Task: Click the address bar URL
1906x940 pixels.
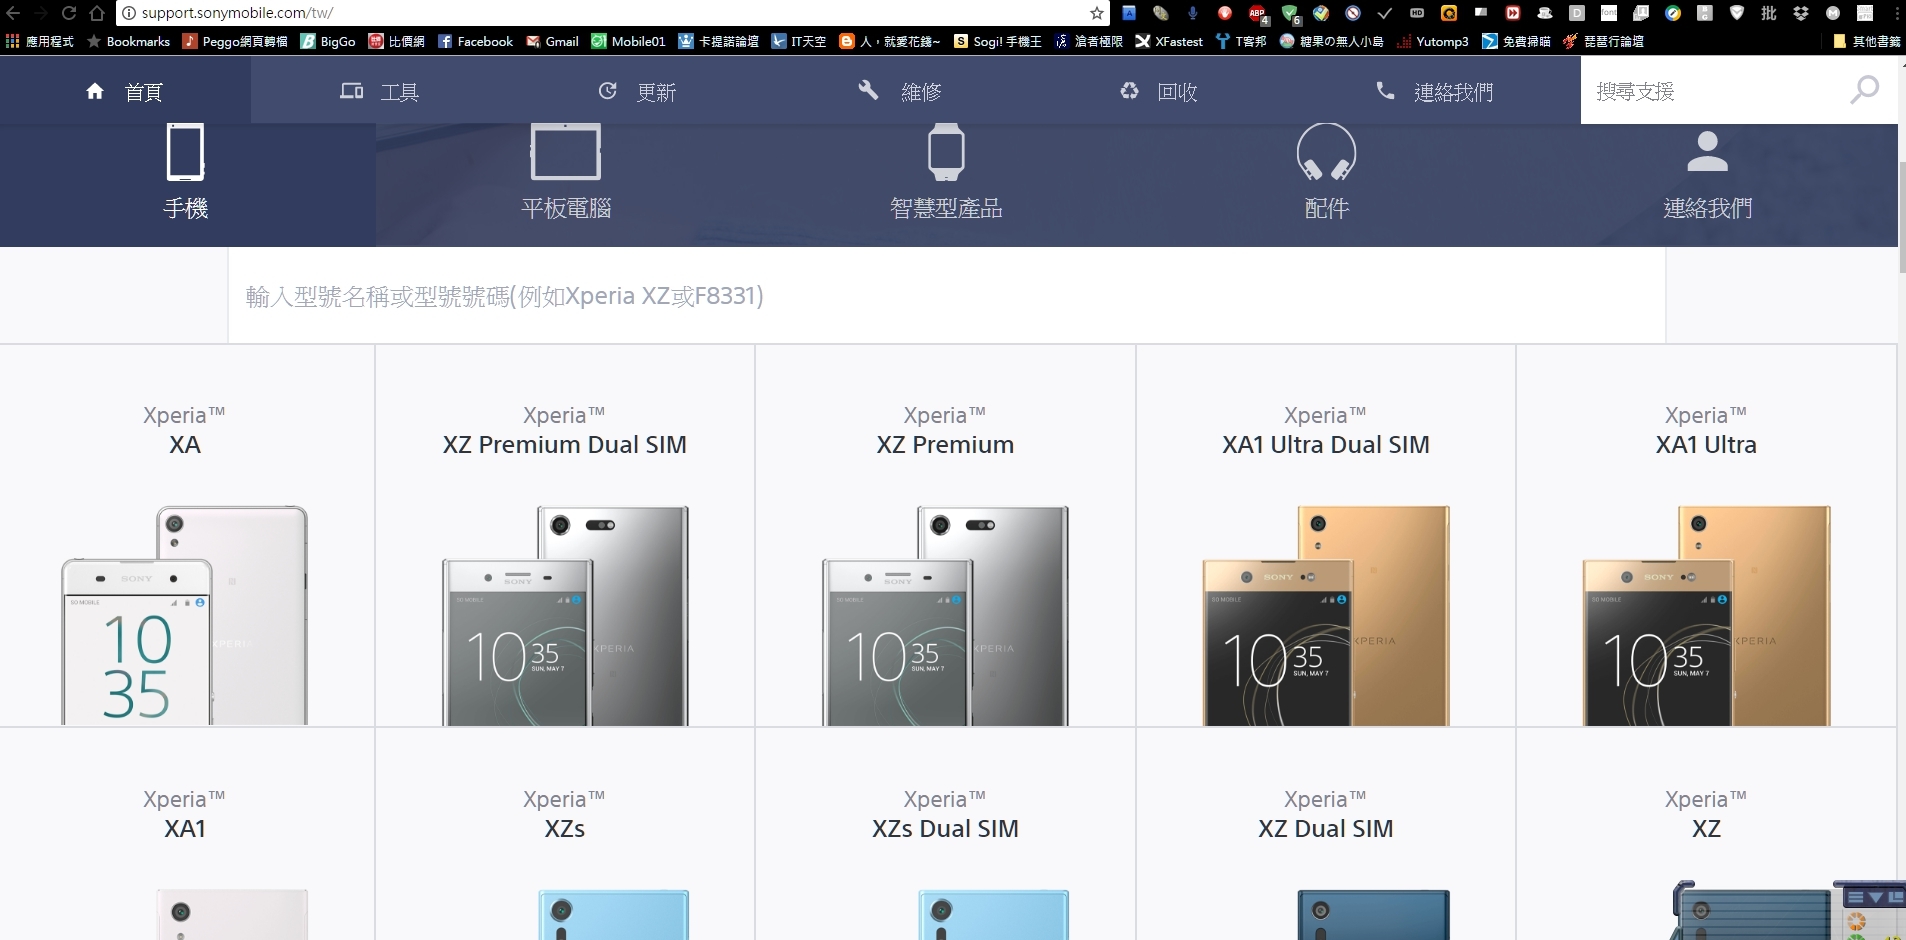Action: (237, 13)
